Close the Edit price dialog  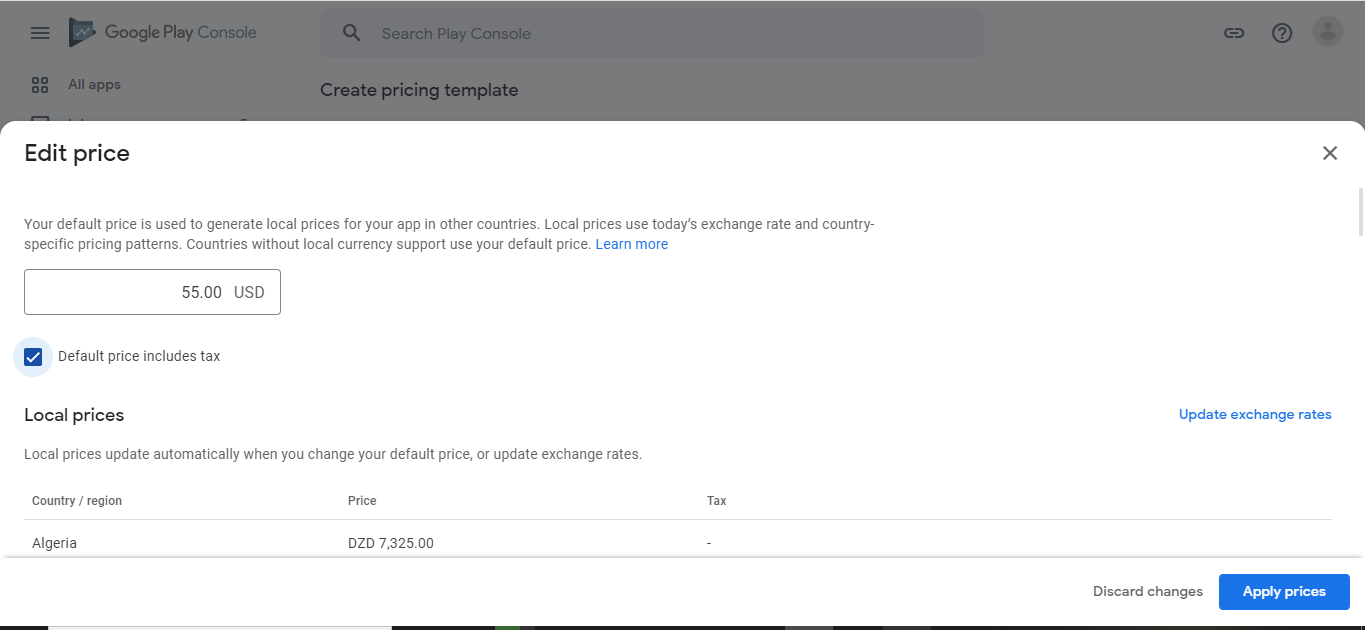[x=1330, y=153]
